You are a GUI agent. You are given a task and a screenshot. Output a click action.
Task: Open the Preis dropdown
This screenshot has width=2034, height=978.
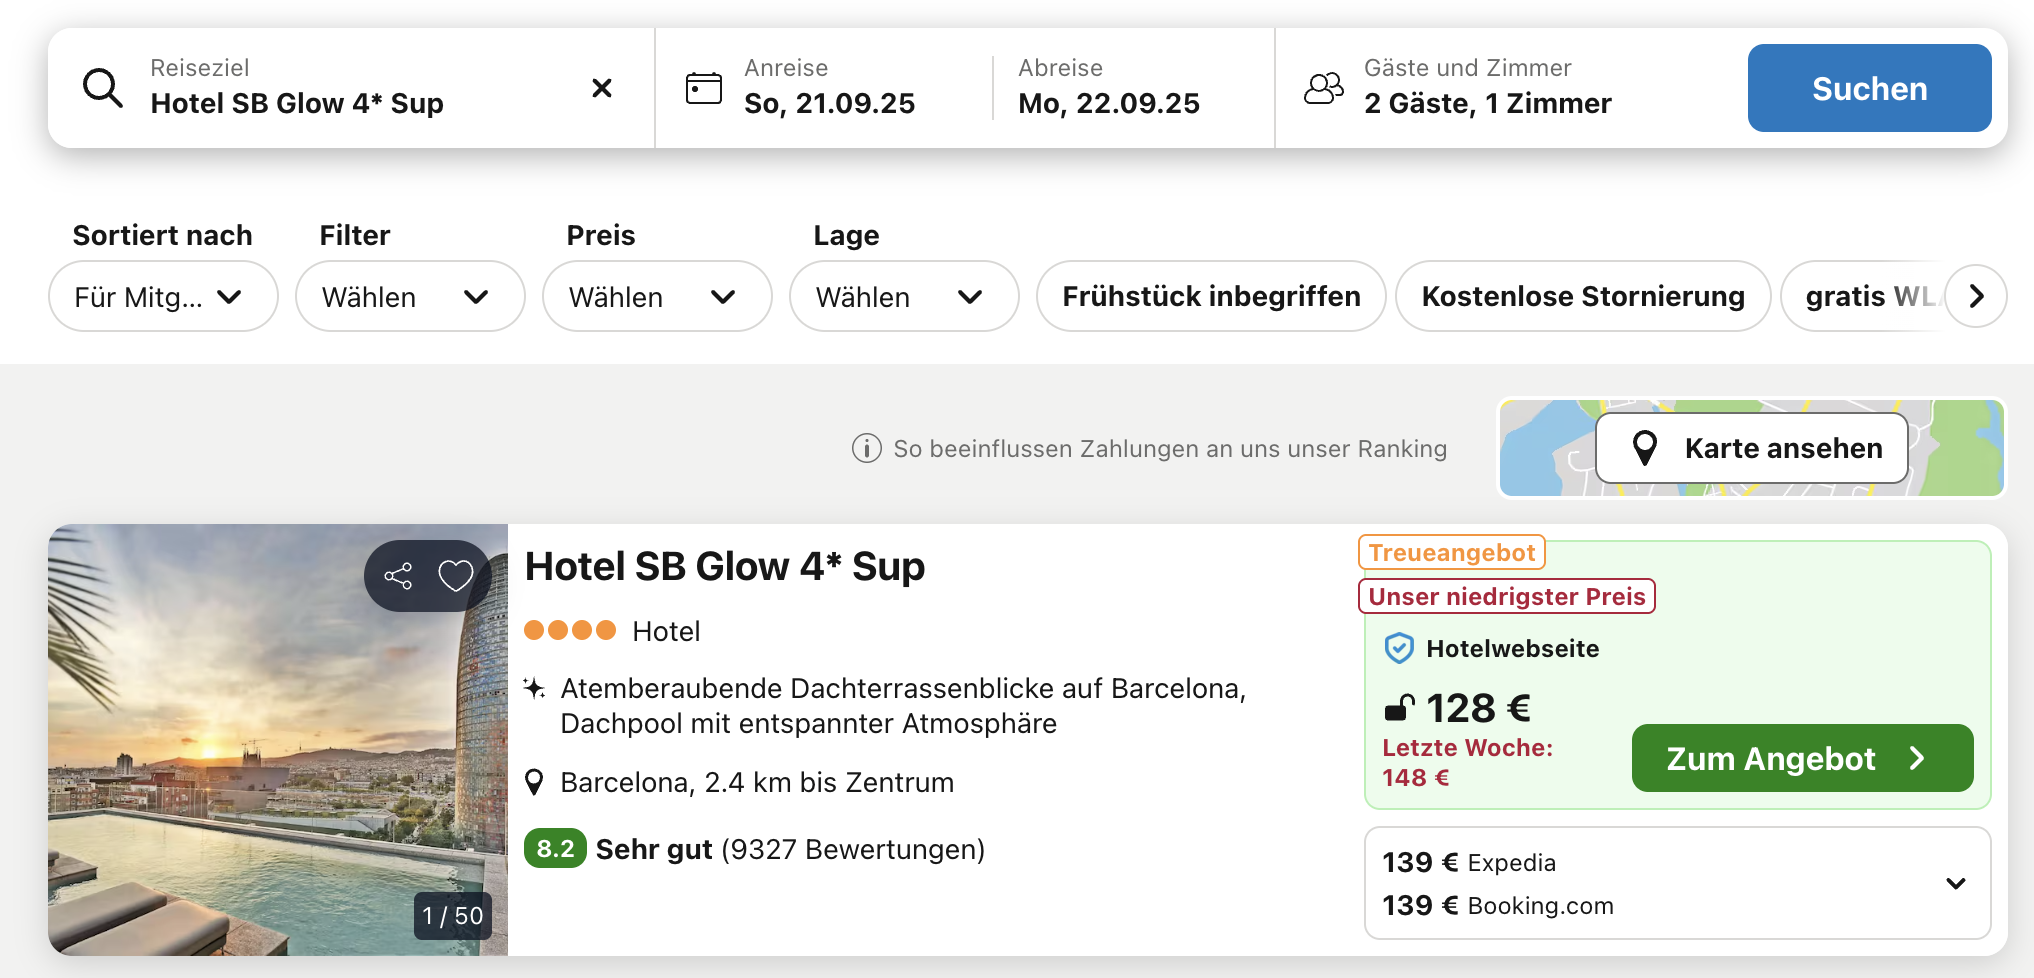point(657,296)
